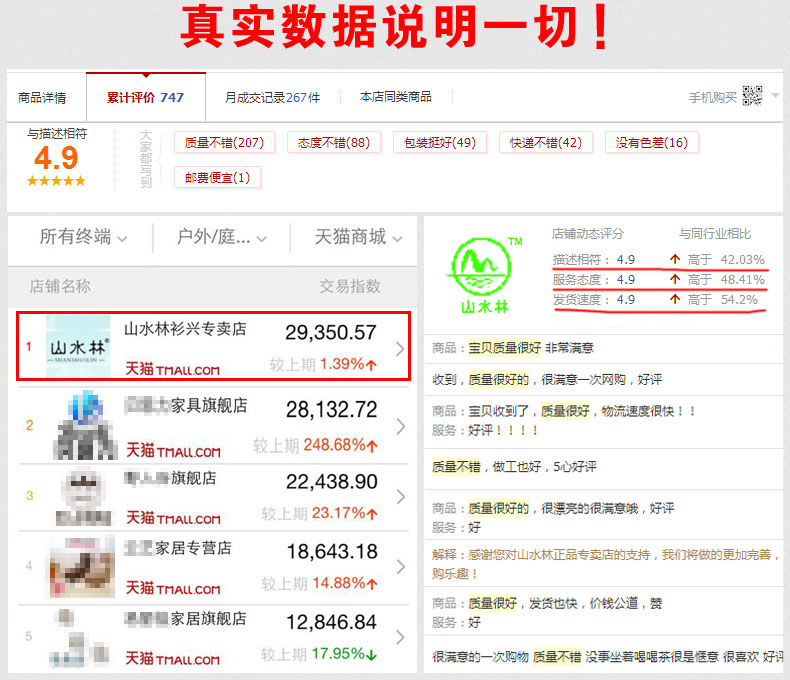
Task: Filter reviews by 快递不错(42) tag
Action: (546, 143)
